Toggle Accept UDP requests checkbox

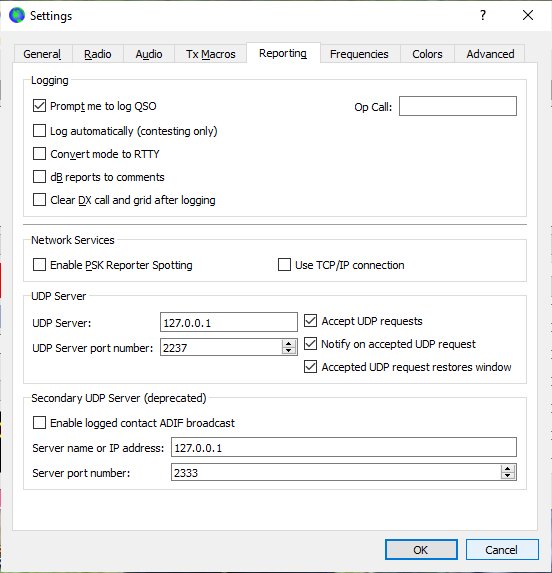311,321
